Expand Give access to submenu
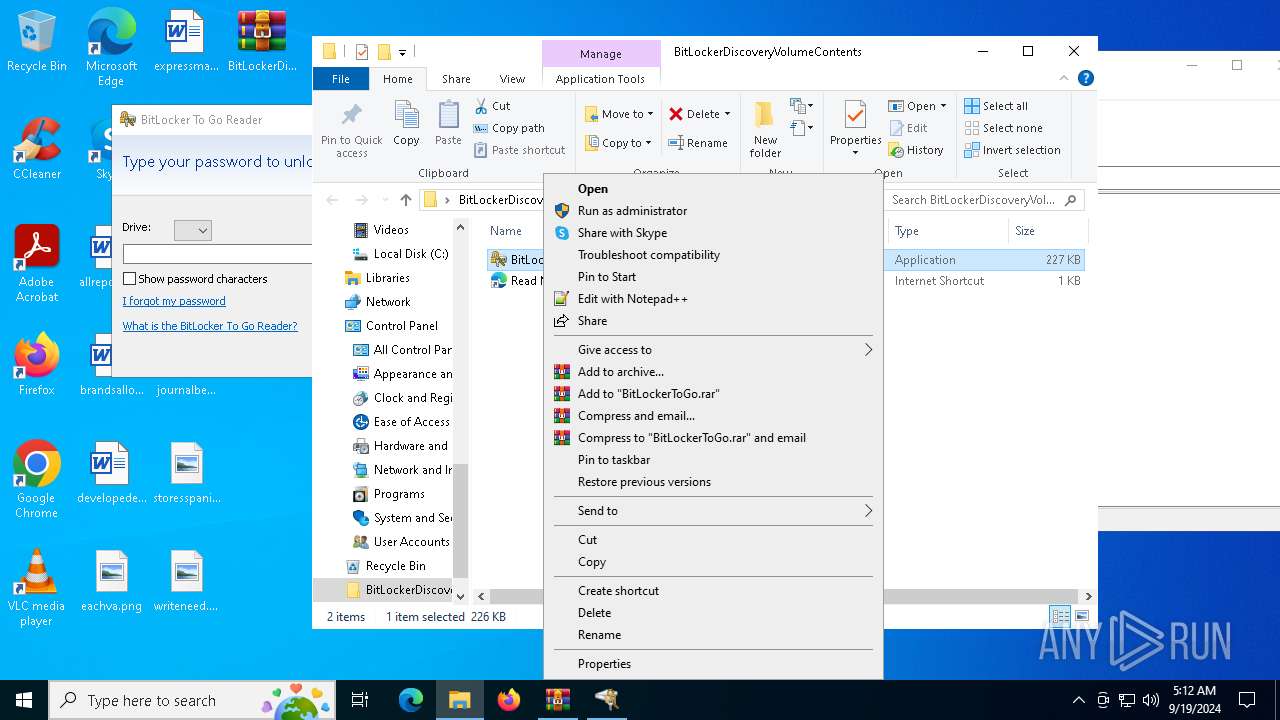Viewport: 1280px width, 720px height. [713, 350]
